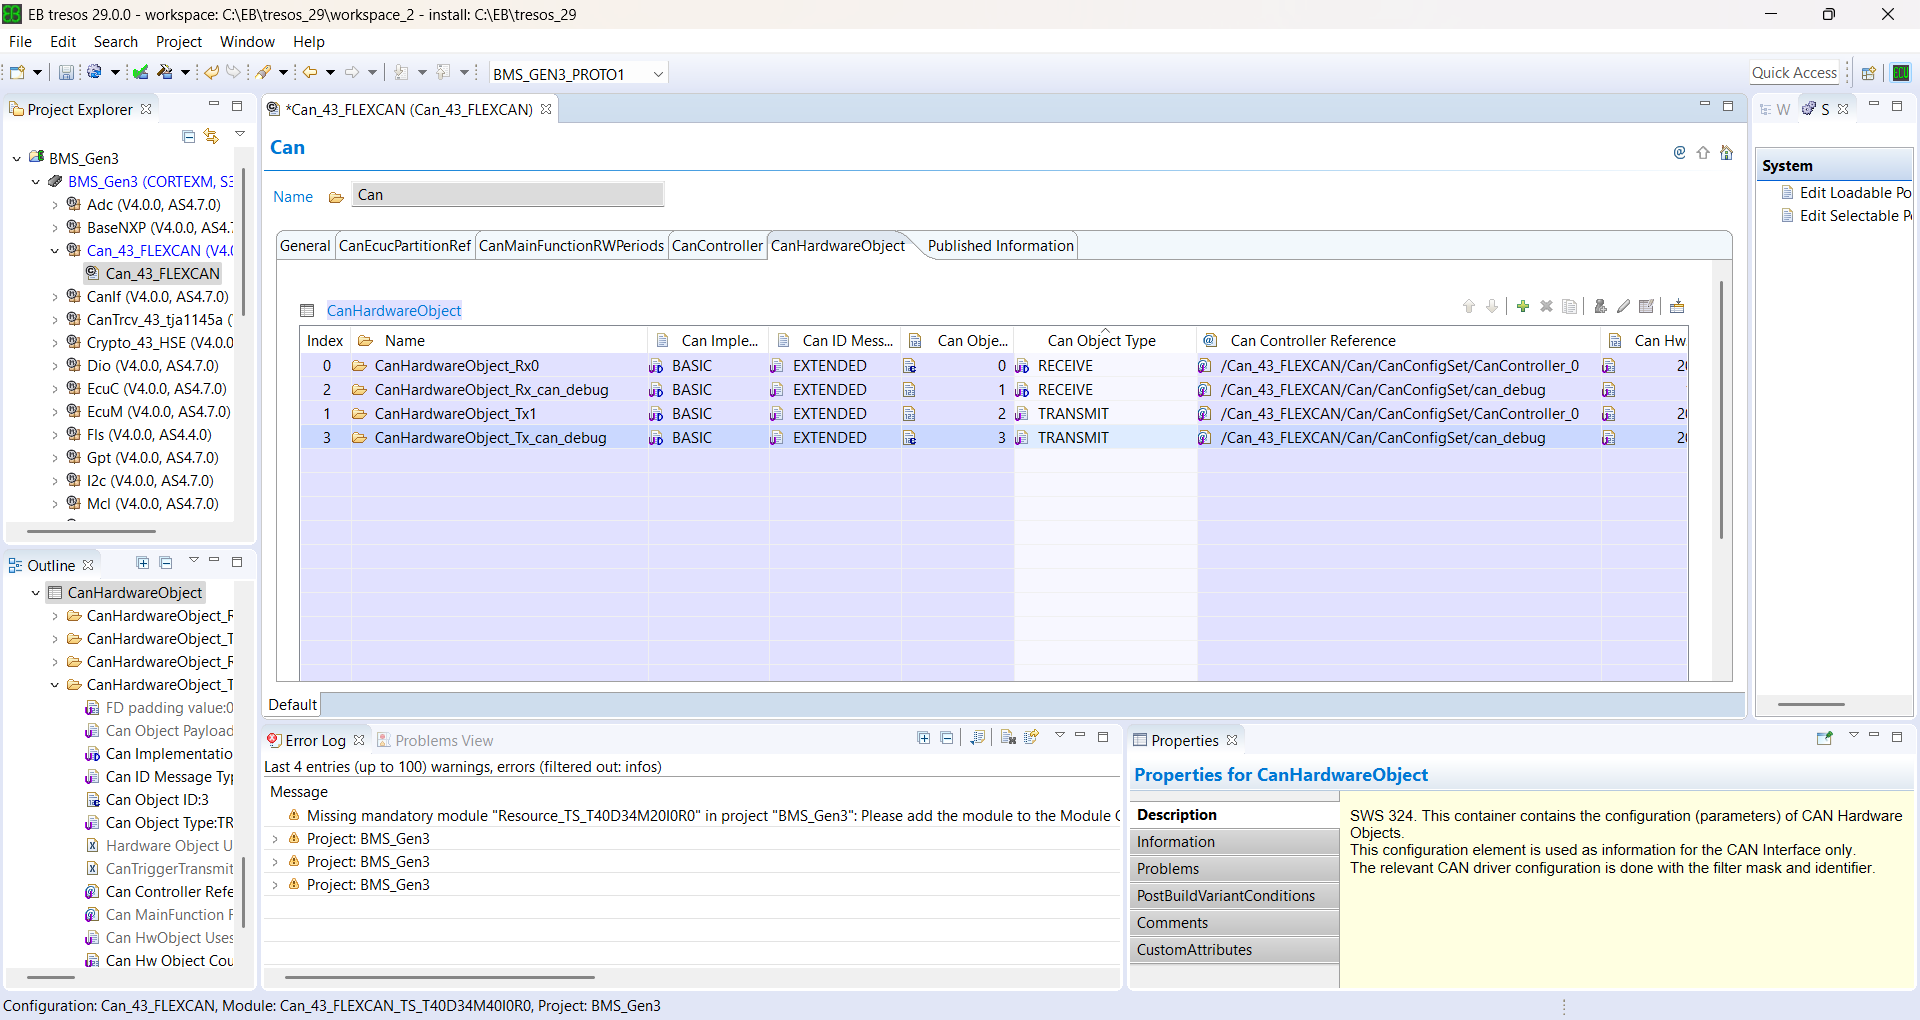This screenshot has width=1920, height=1020.
Task: Verify the project with the green checkmark icon
Action: (x=139, y=72)
